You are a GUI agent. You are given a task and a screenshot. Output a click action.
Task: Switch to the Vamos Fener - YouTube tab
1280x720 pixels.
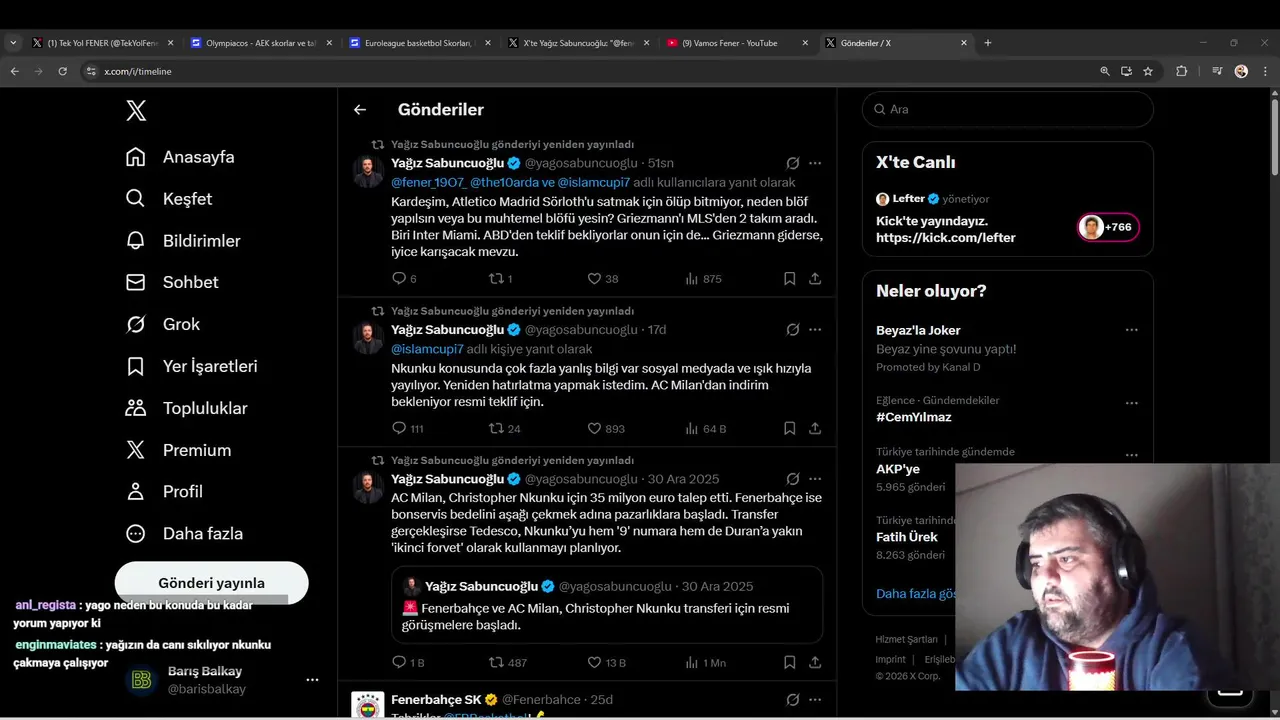pyautogui.click(x=737, y=43)
